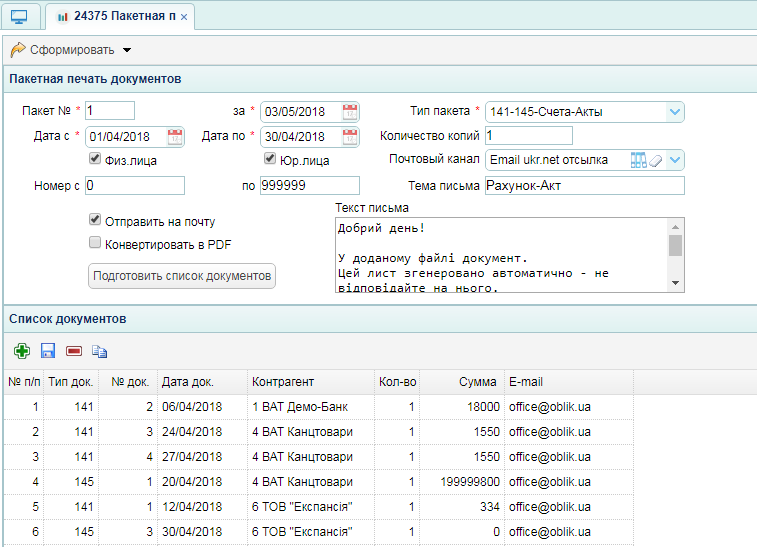Screen dimensions: 757x547
Task: Uncheck the Юр.лица checkbox
Action: [270, 158]
